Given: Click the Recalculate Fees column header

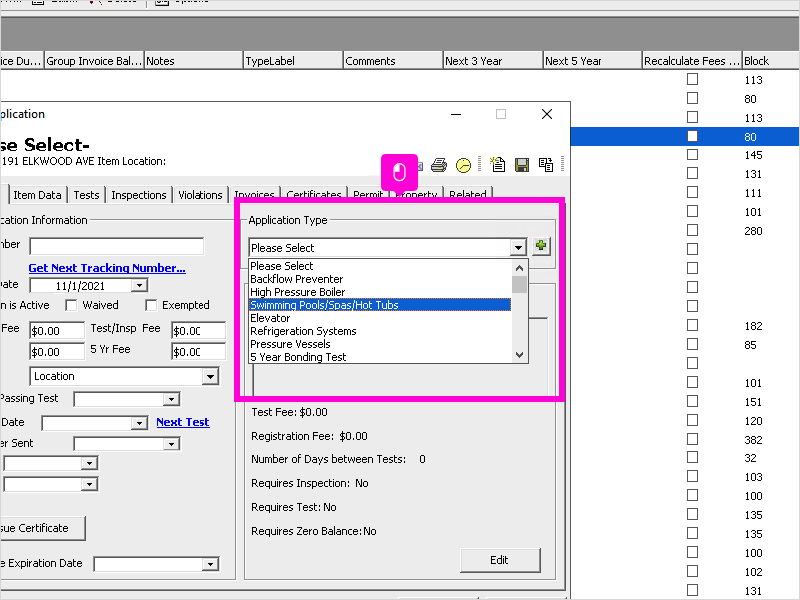Looking at the screenshot, I should (x=692, y=61).
